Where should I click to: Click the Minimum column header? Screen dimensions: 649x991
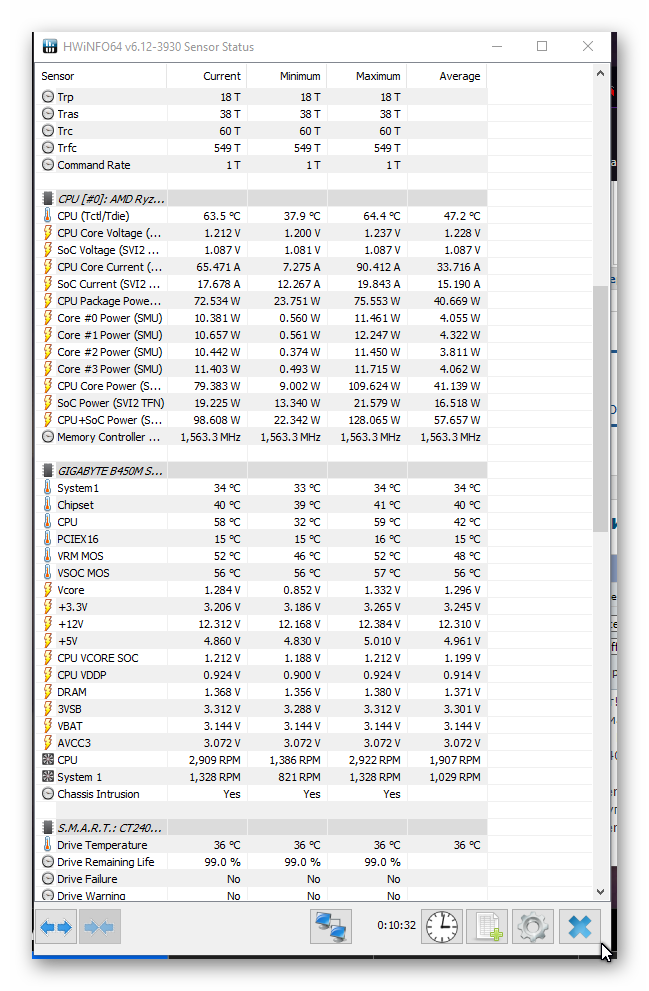pyautogui.click(x=287, y=76)
